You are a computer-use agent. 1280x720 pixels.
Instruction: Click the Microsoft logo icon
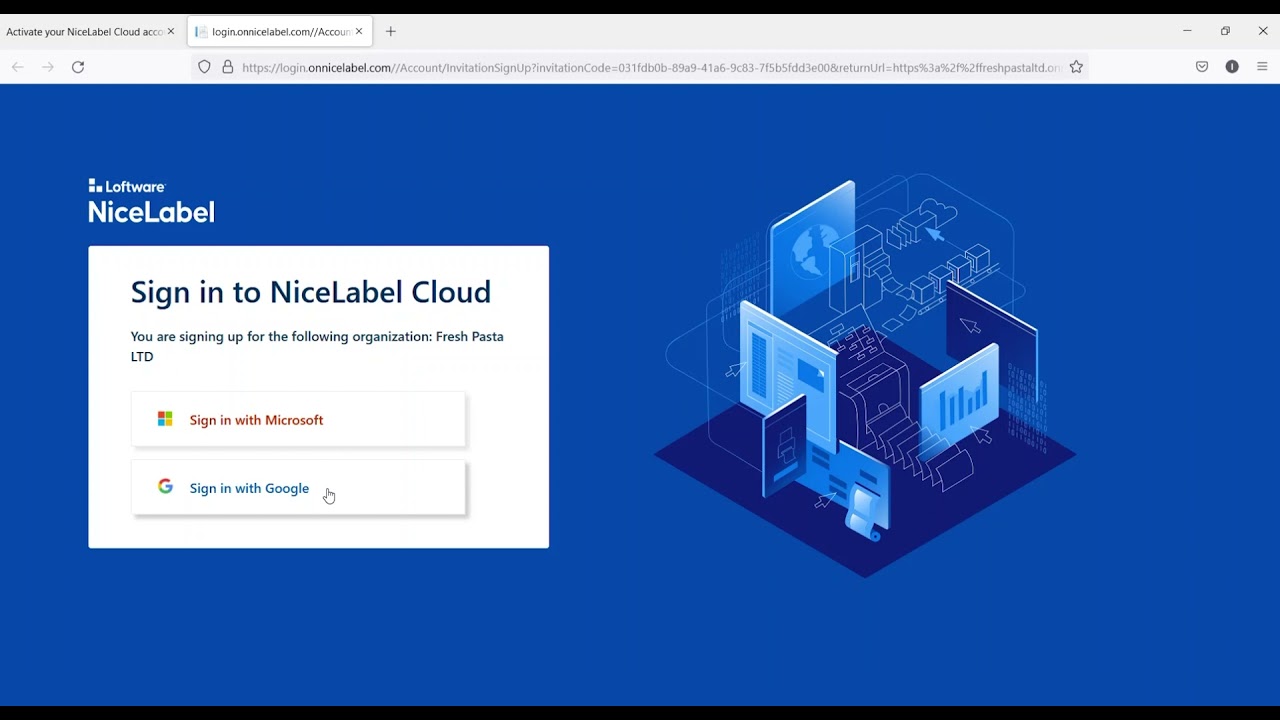click(x=165, y=419)
